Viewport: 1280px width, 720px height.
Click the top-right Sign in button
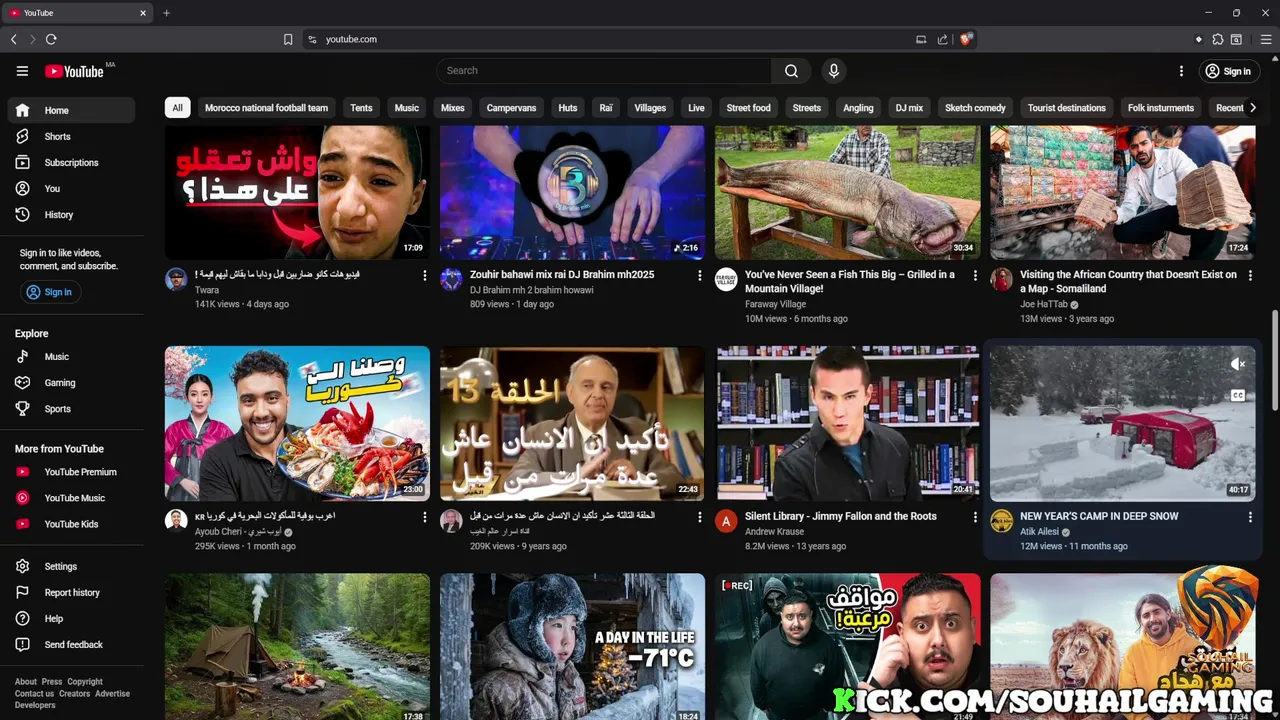click(x=1228, y=71)
